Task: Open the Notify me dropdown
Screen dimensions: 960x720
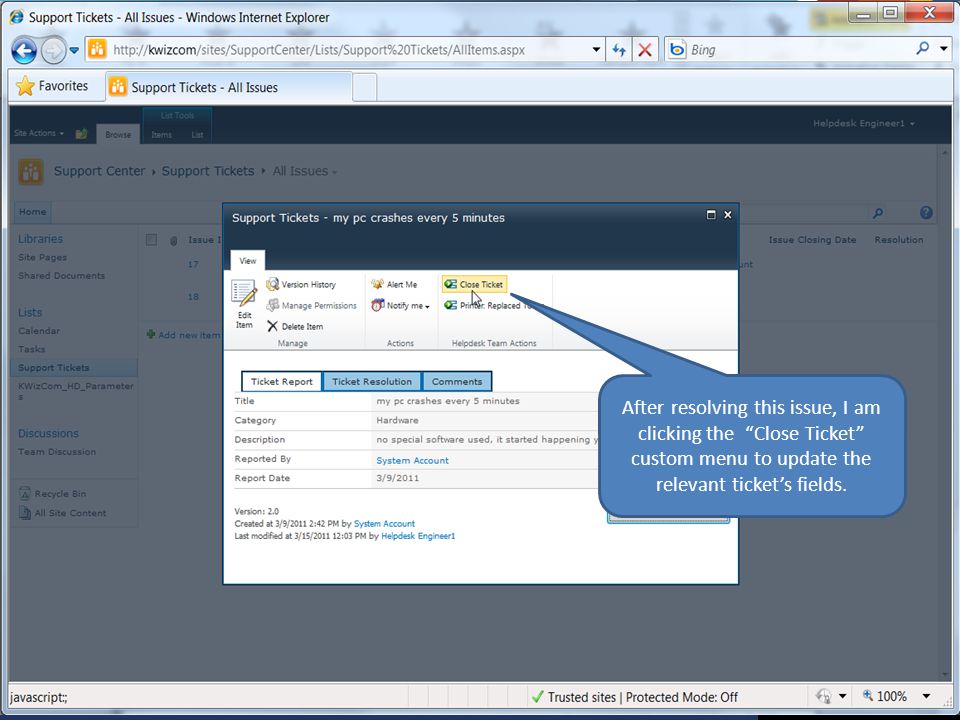Action: point(400,306)
